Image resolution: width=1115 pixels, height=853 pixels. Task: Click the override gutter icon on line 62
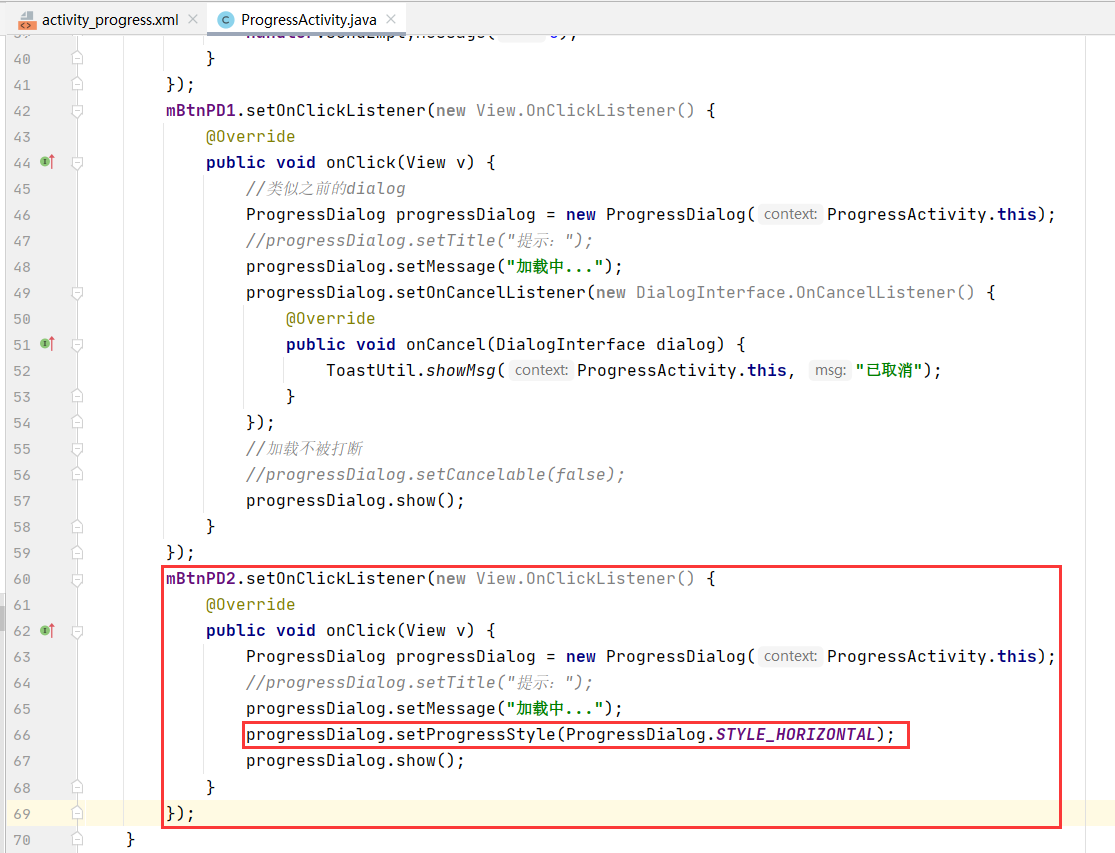pos(47,631)
